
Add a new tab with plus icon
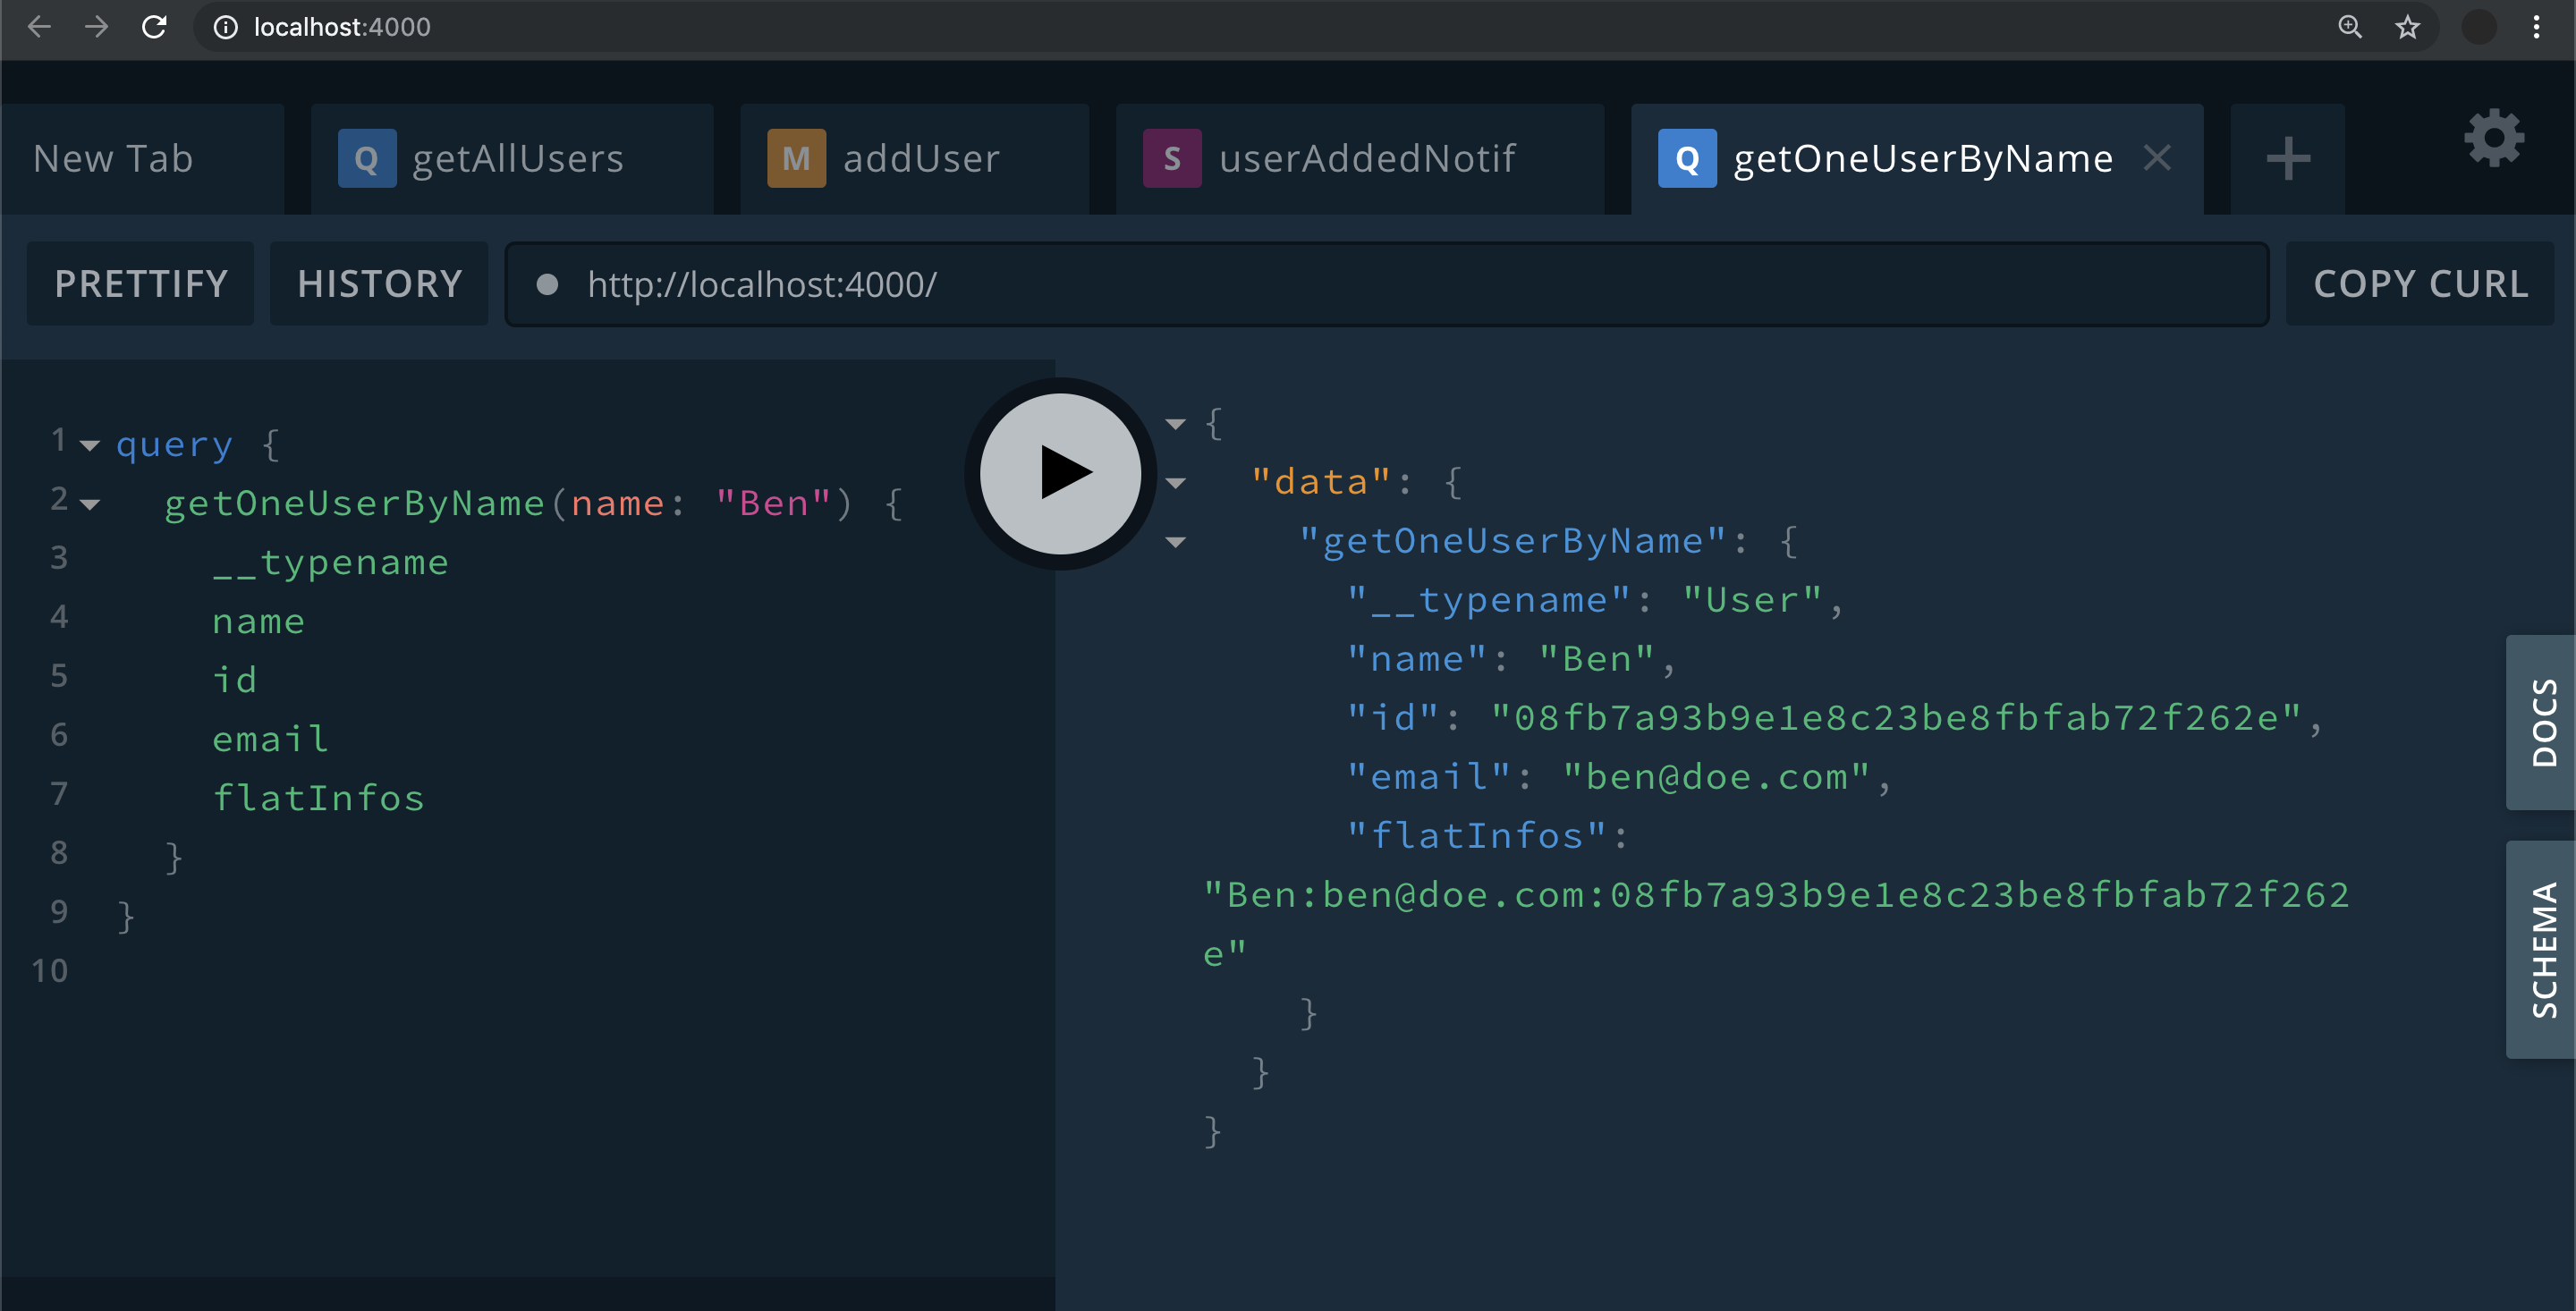pyautogui.click(x=2287, y=159)
